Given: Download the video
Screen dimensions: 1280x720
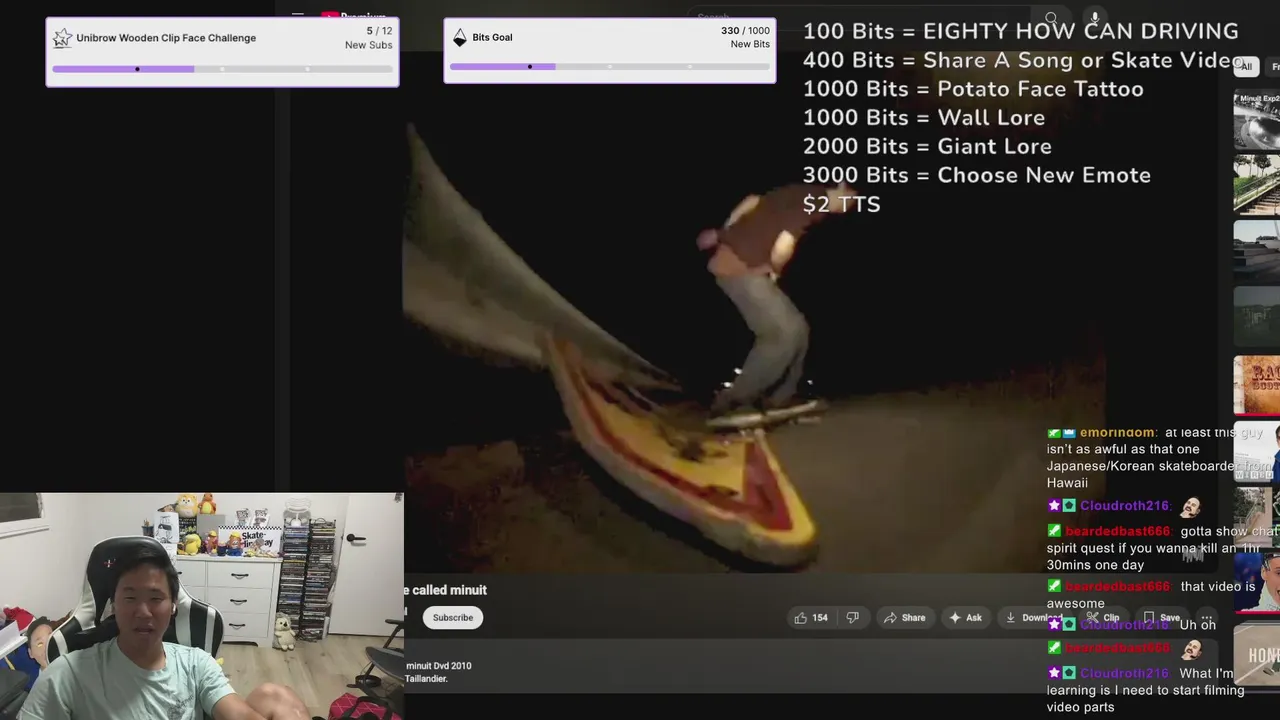Looking at the screenshot, I should point(1034,618).
